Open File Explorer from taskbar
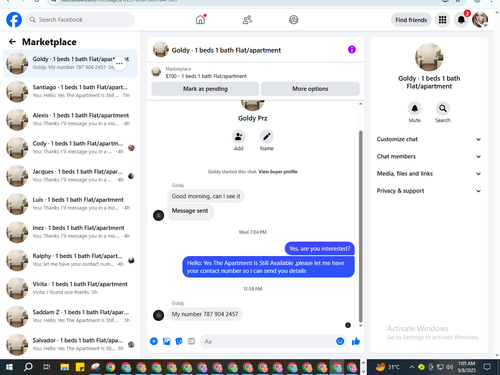 65,367
